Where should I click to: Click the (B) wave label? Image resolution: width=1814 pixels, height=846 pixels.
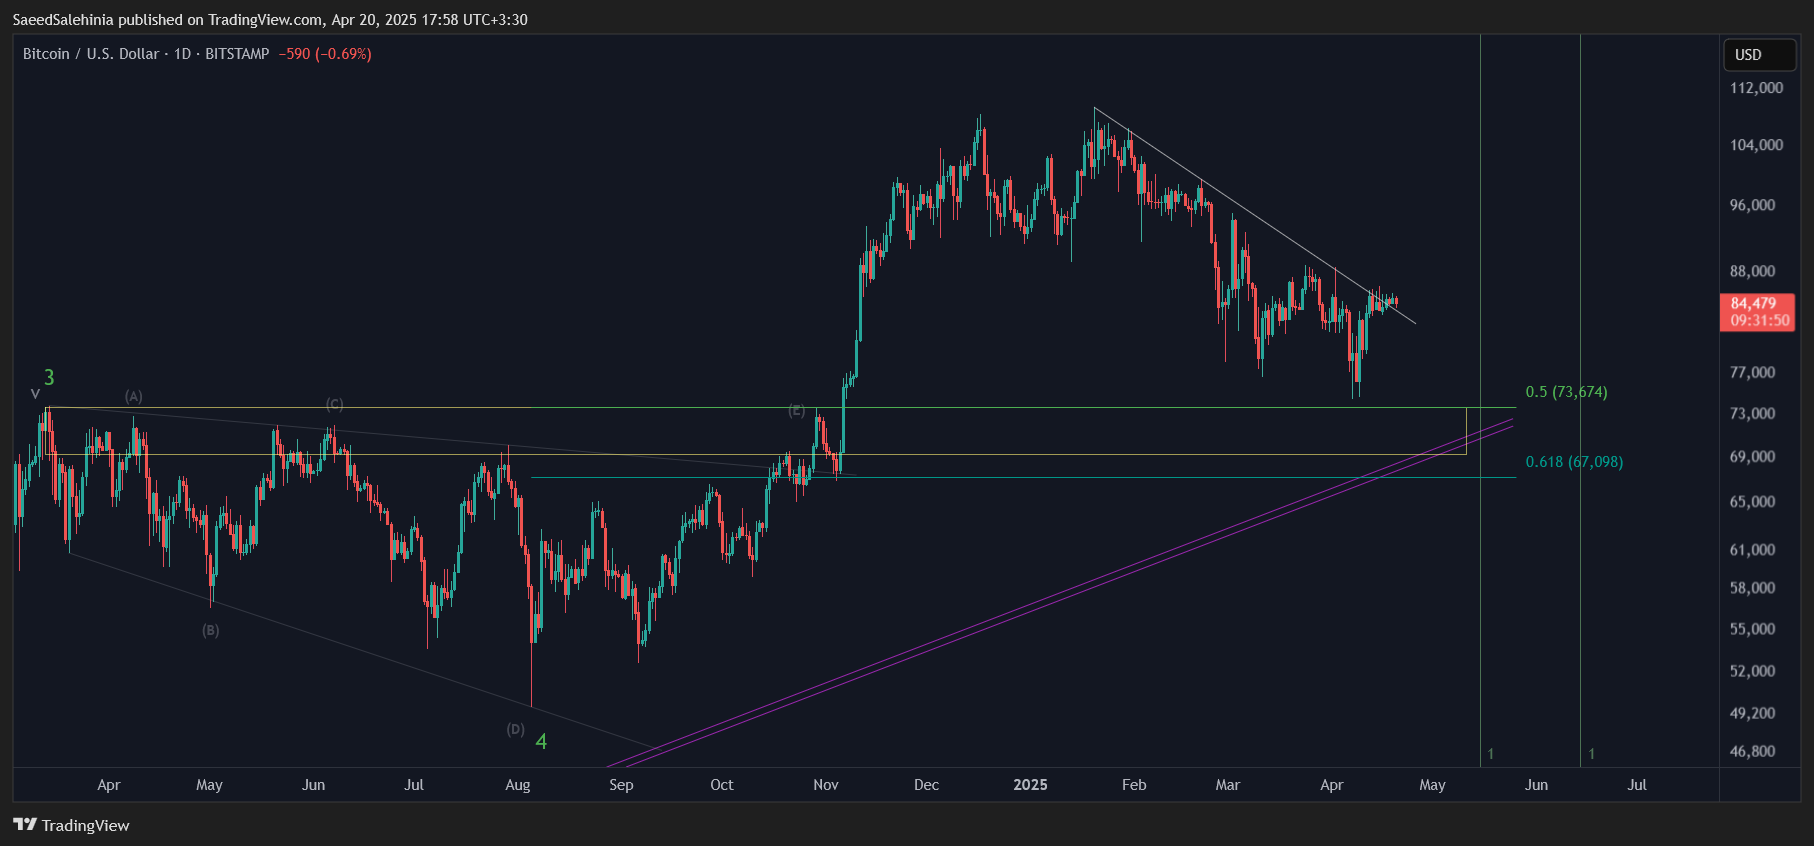pos(210,630)
